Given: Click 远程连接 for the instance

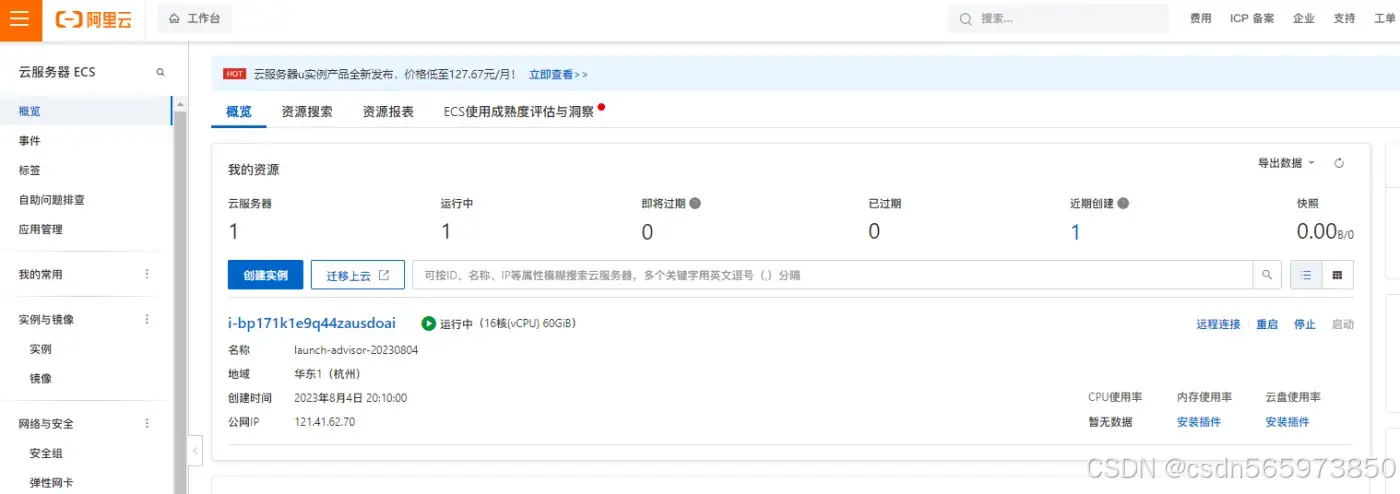Looking at the screenshot, I should point(1218,324).
